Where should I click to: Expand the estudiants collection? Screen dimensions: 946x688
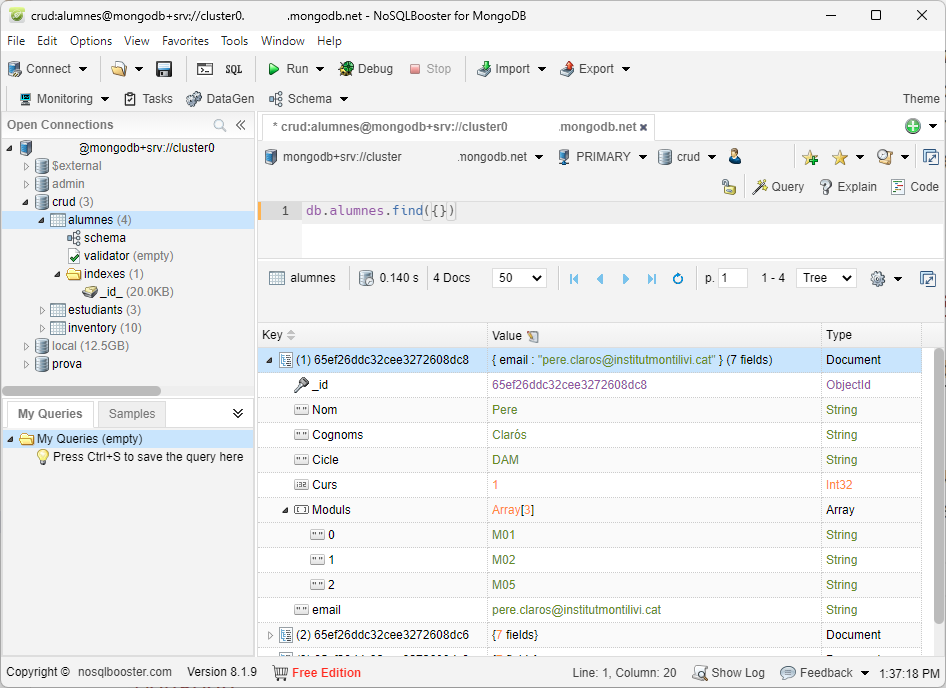pos(42,310)
